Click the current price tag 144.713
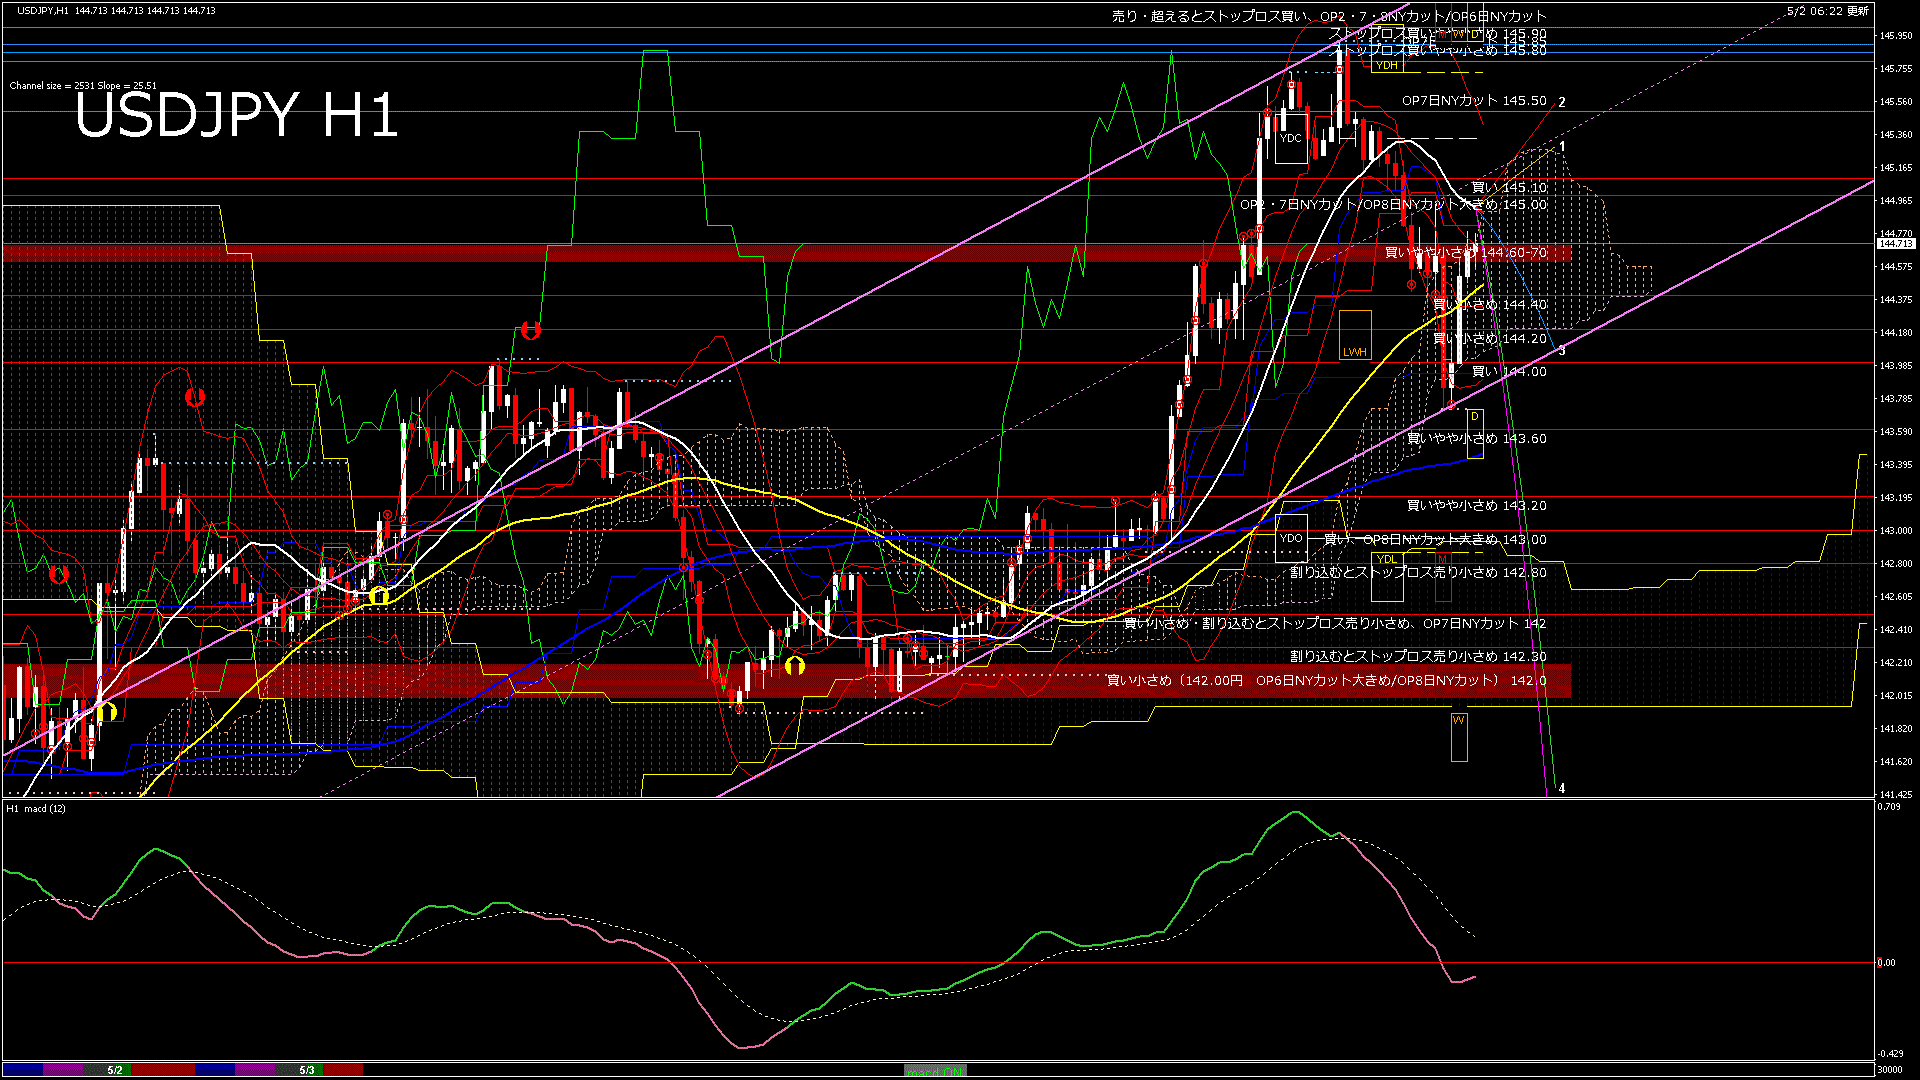The image size is (1920, 1080). (1895, 243)
